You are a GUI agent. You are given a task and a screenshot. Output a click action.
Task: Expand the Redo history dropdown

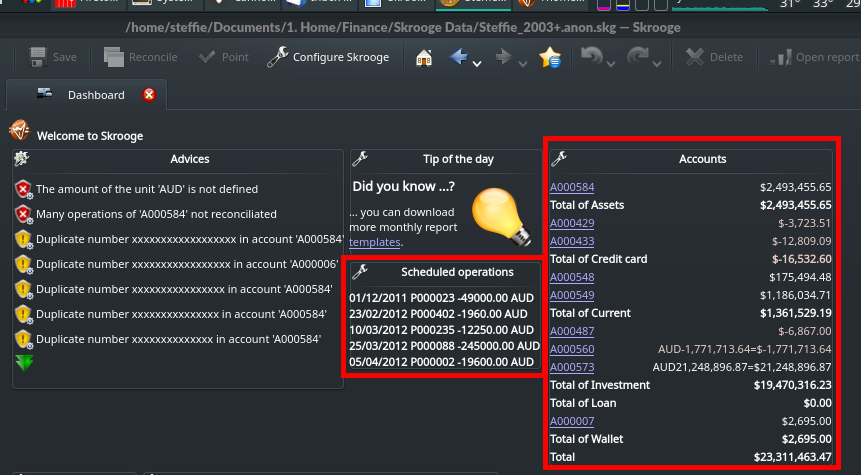point(657,64)
